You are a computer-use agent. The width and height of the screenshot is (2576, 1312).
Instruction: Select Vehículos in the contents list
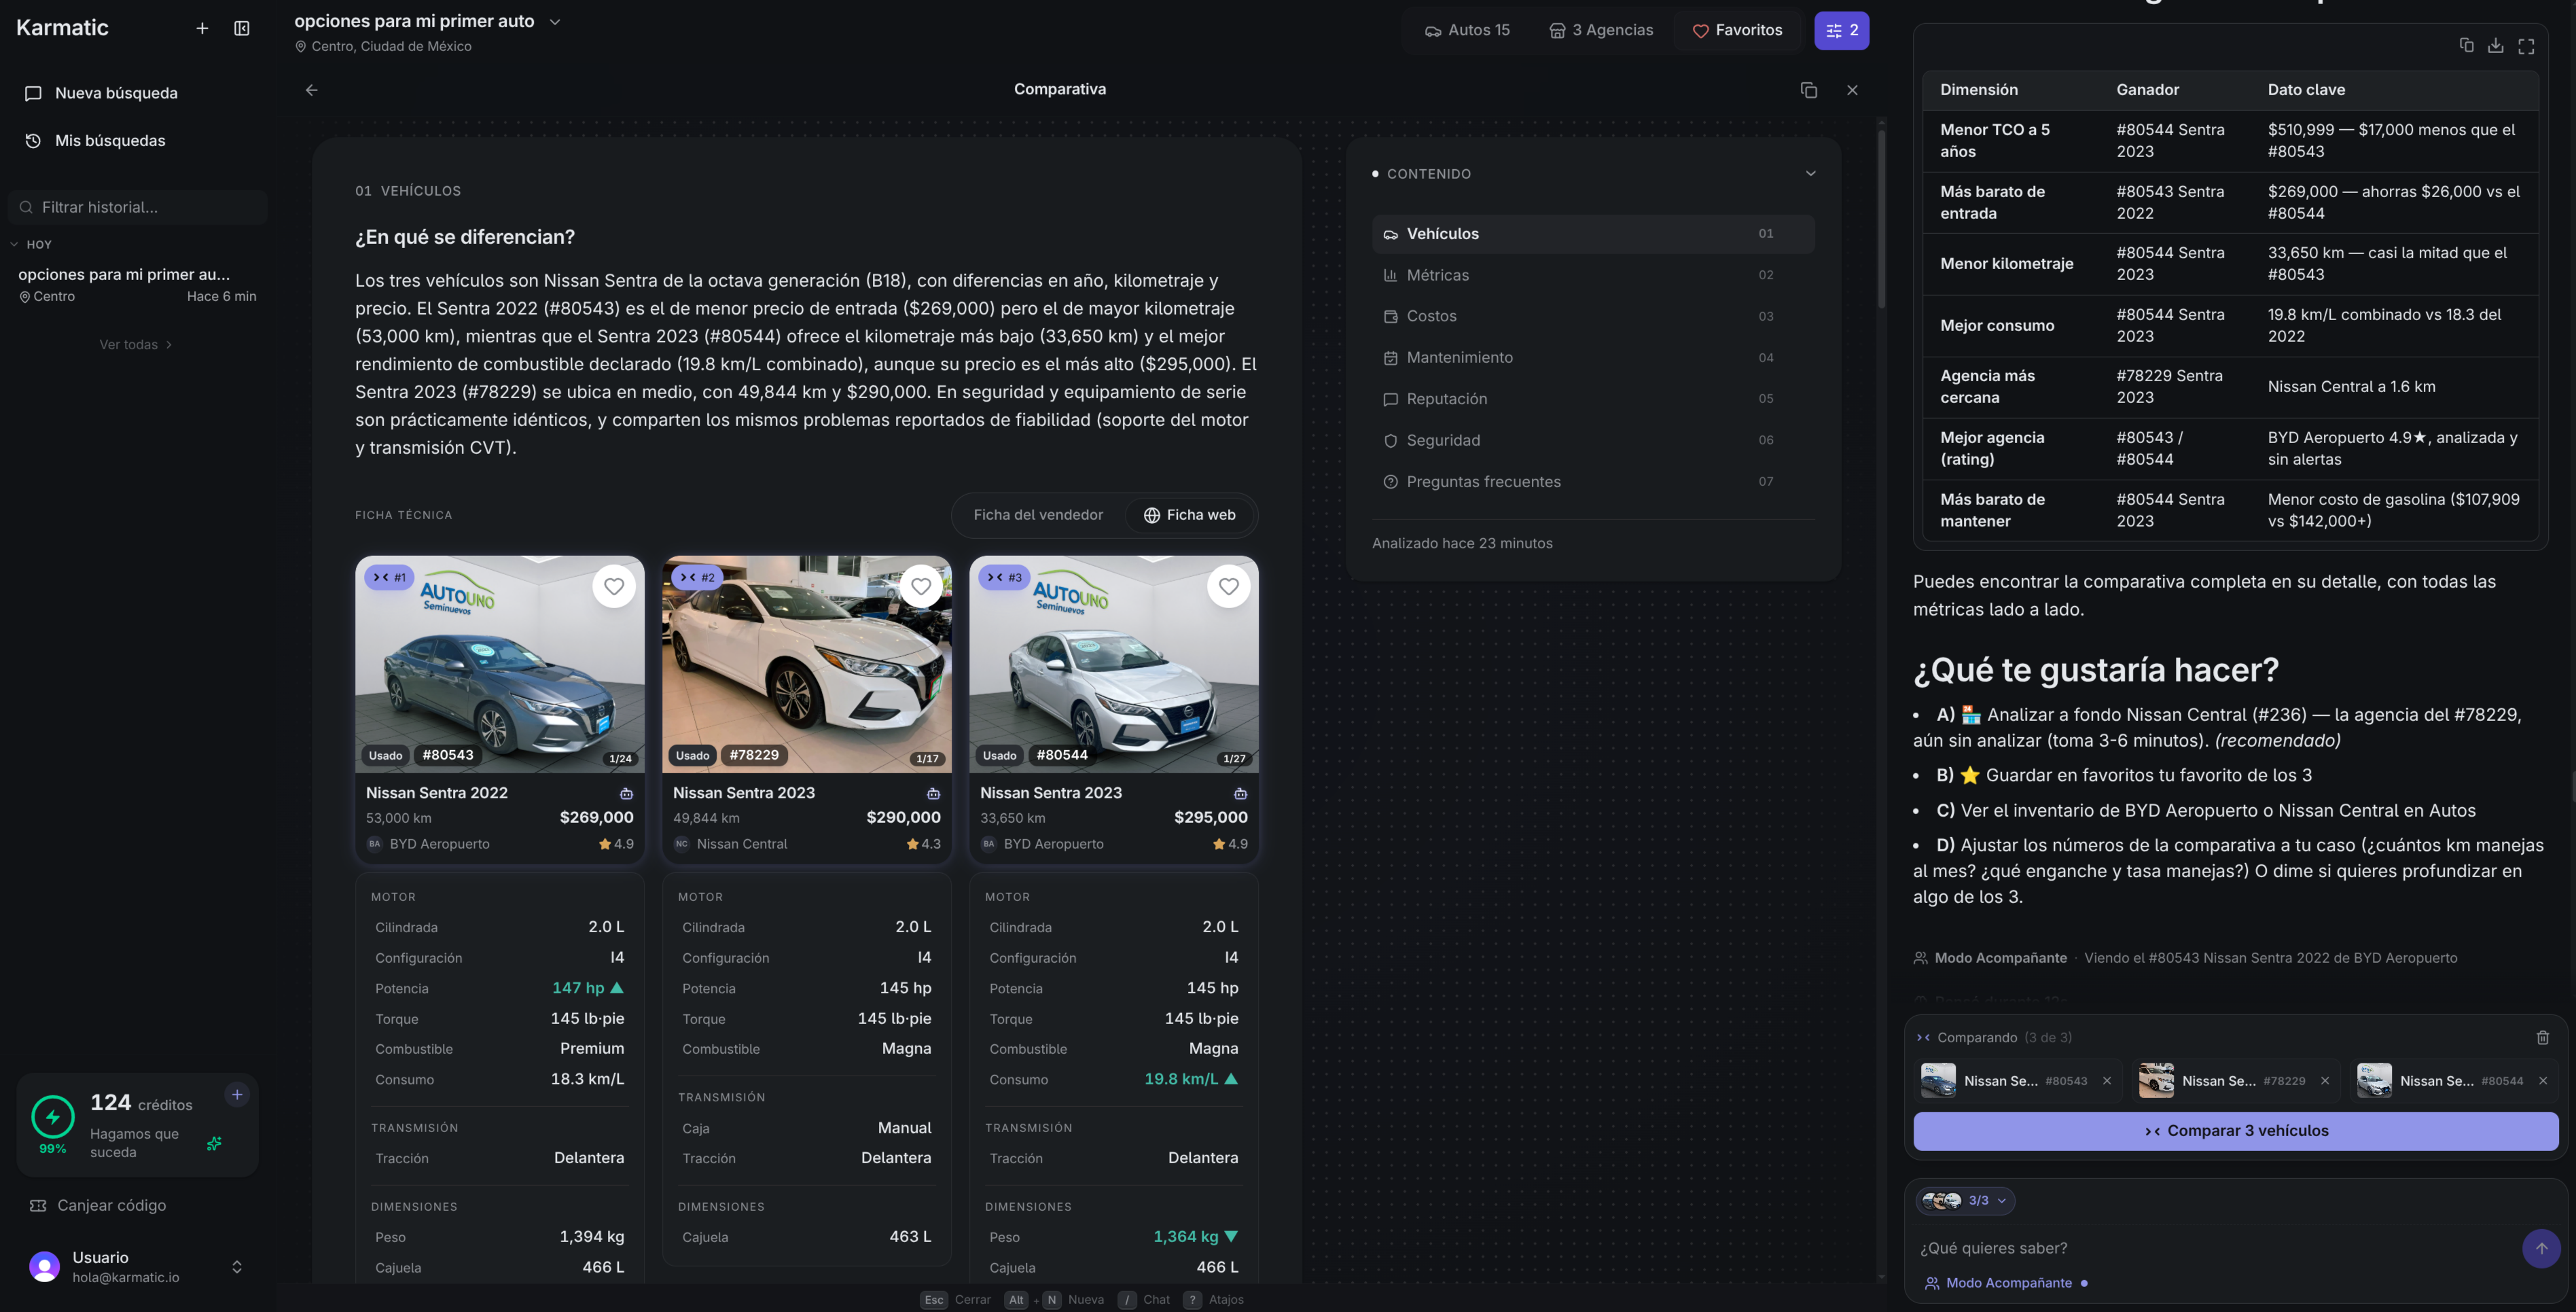click(1593, 234)
